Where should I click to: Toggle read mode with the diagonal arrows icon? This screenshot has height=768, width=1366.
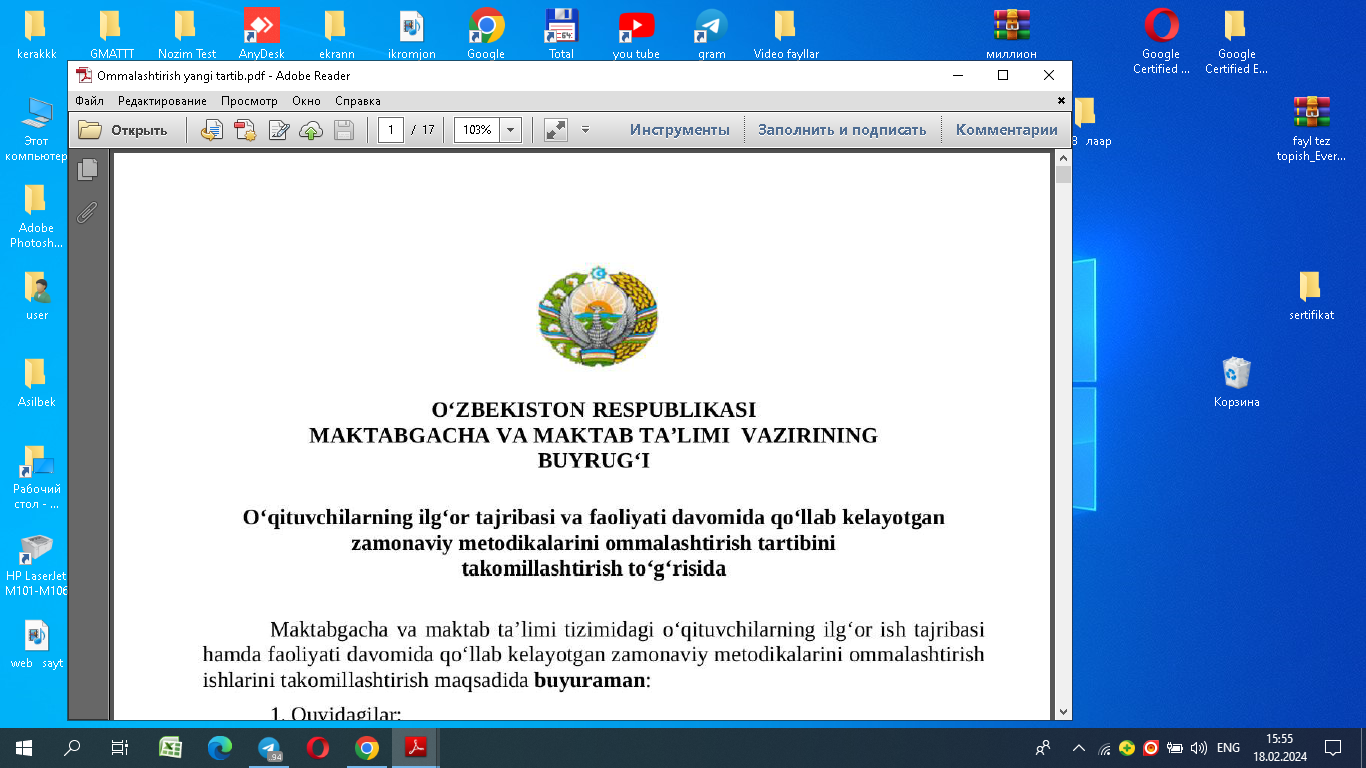555,130
